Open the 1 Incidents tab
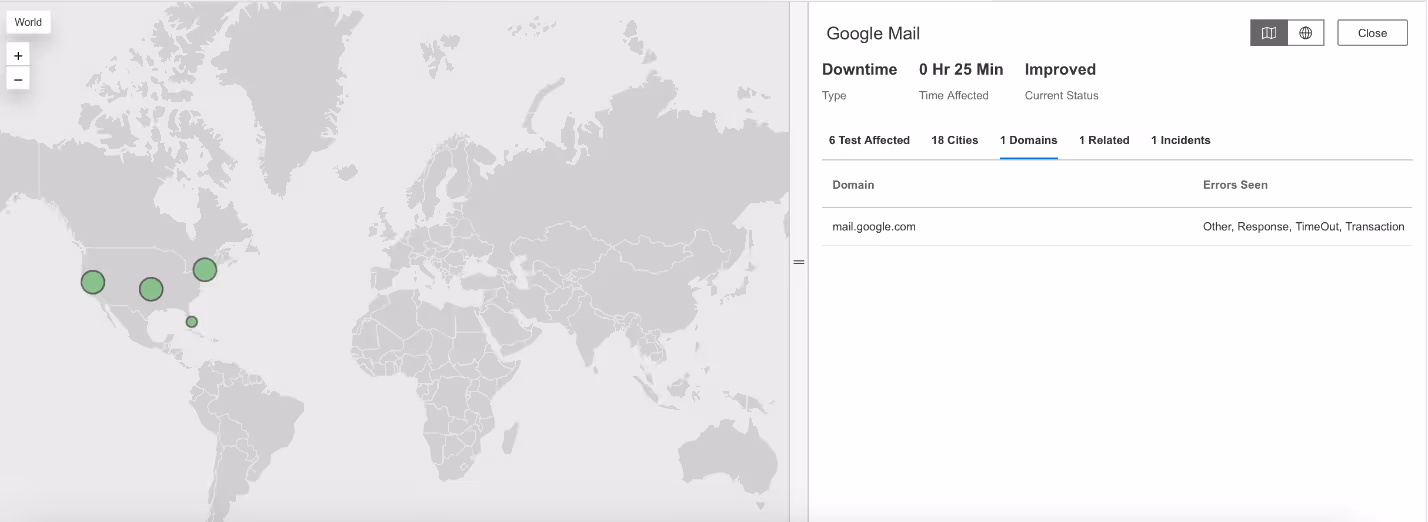This screenshot has width=1428, height=522. click(1181, 140)
